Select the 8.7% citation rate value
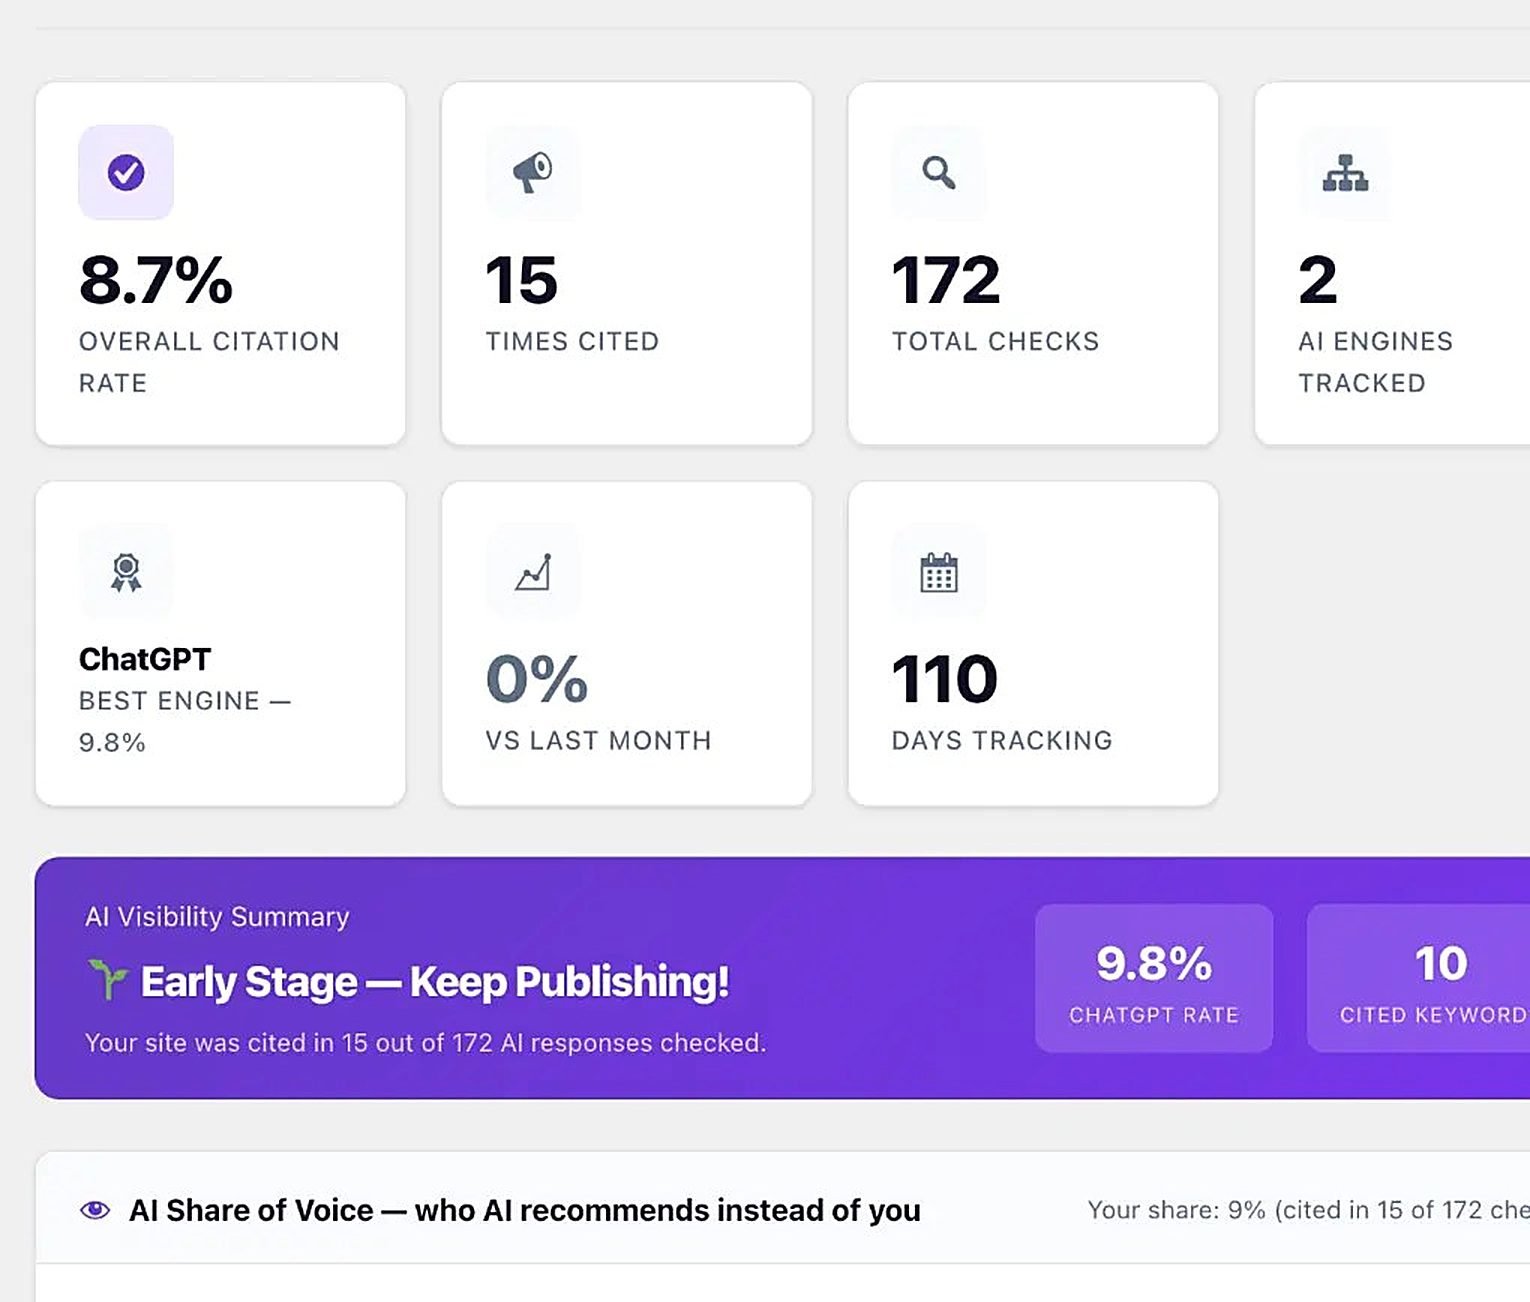Screen dimensions: 1530x1302 pyautogui.click(x=156, y=280)
